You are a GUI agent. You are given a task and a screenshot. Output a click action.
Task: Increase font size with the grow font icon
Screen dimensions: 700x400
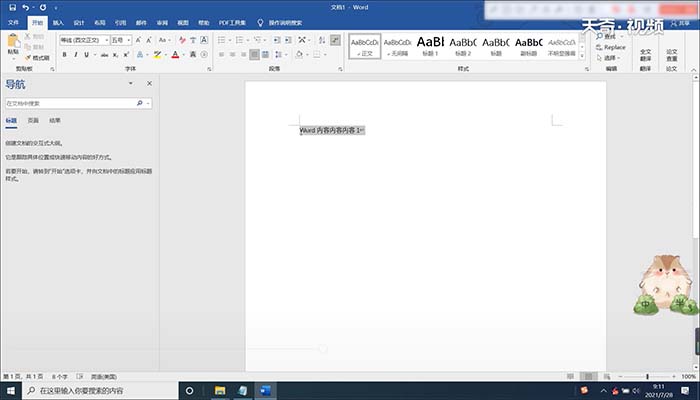tap(138, 40)
